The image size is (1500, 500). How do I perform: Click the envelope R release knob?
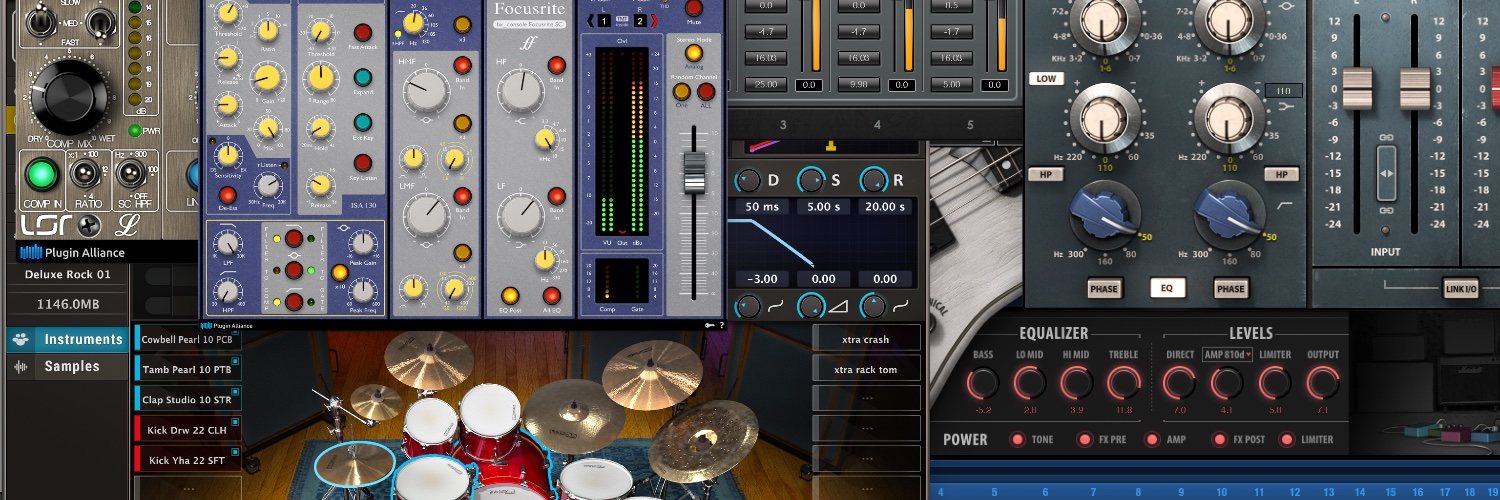coord(874,181)
